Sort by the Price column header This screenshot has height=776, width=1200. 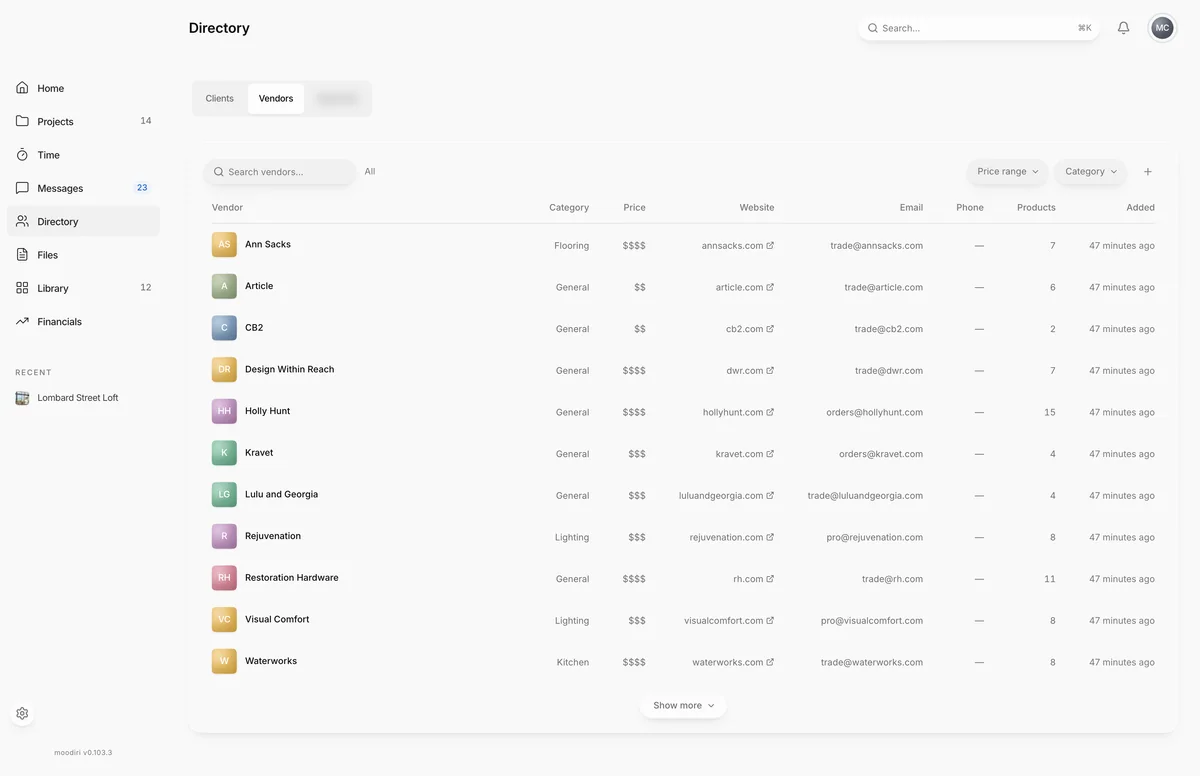click(x=634, y=207)
